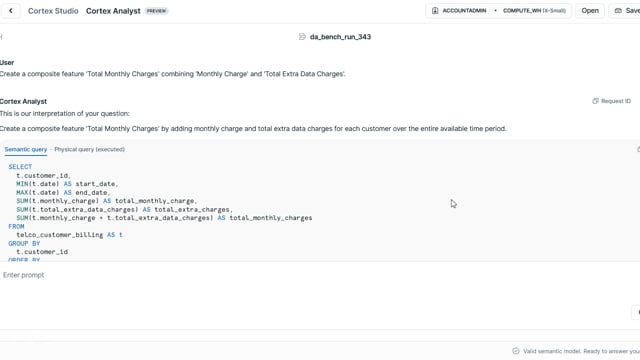Image resolution: width=640 pixels, height=360 pixels.
Task: Click the Save button
Action: (625, 11)
